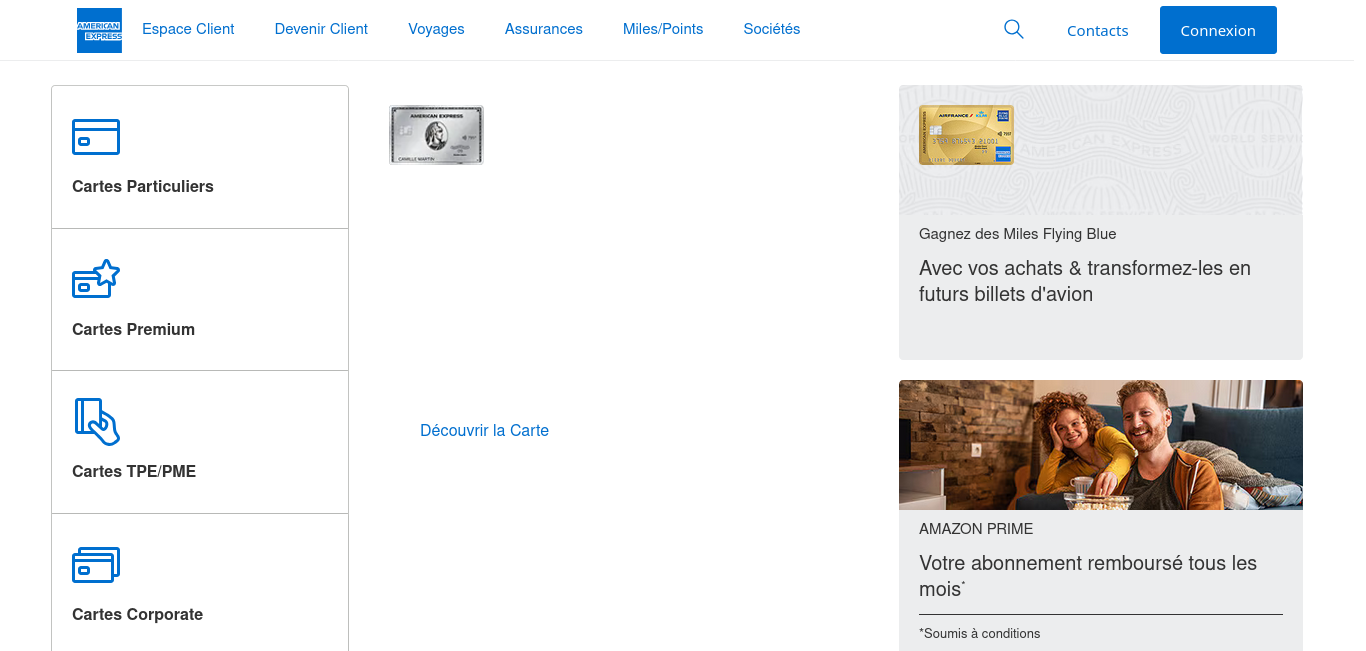Click the Cartes Premium star card icon
Viewport: 1366px width, 651px height.
[96, 279]
